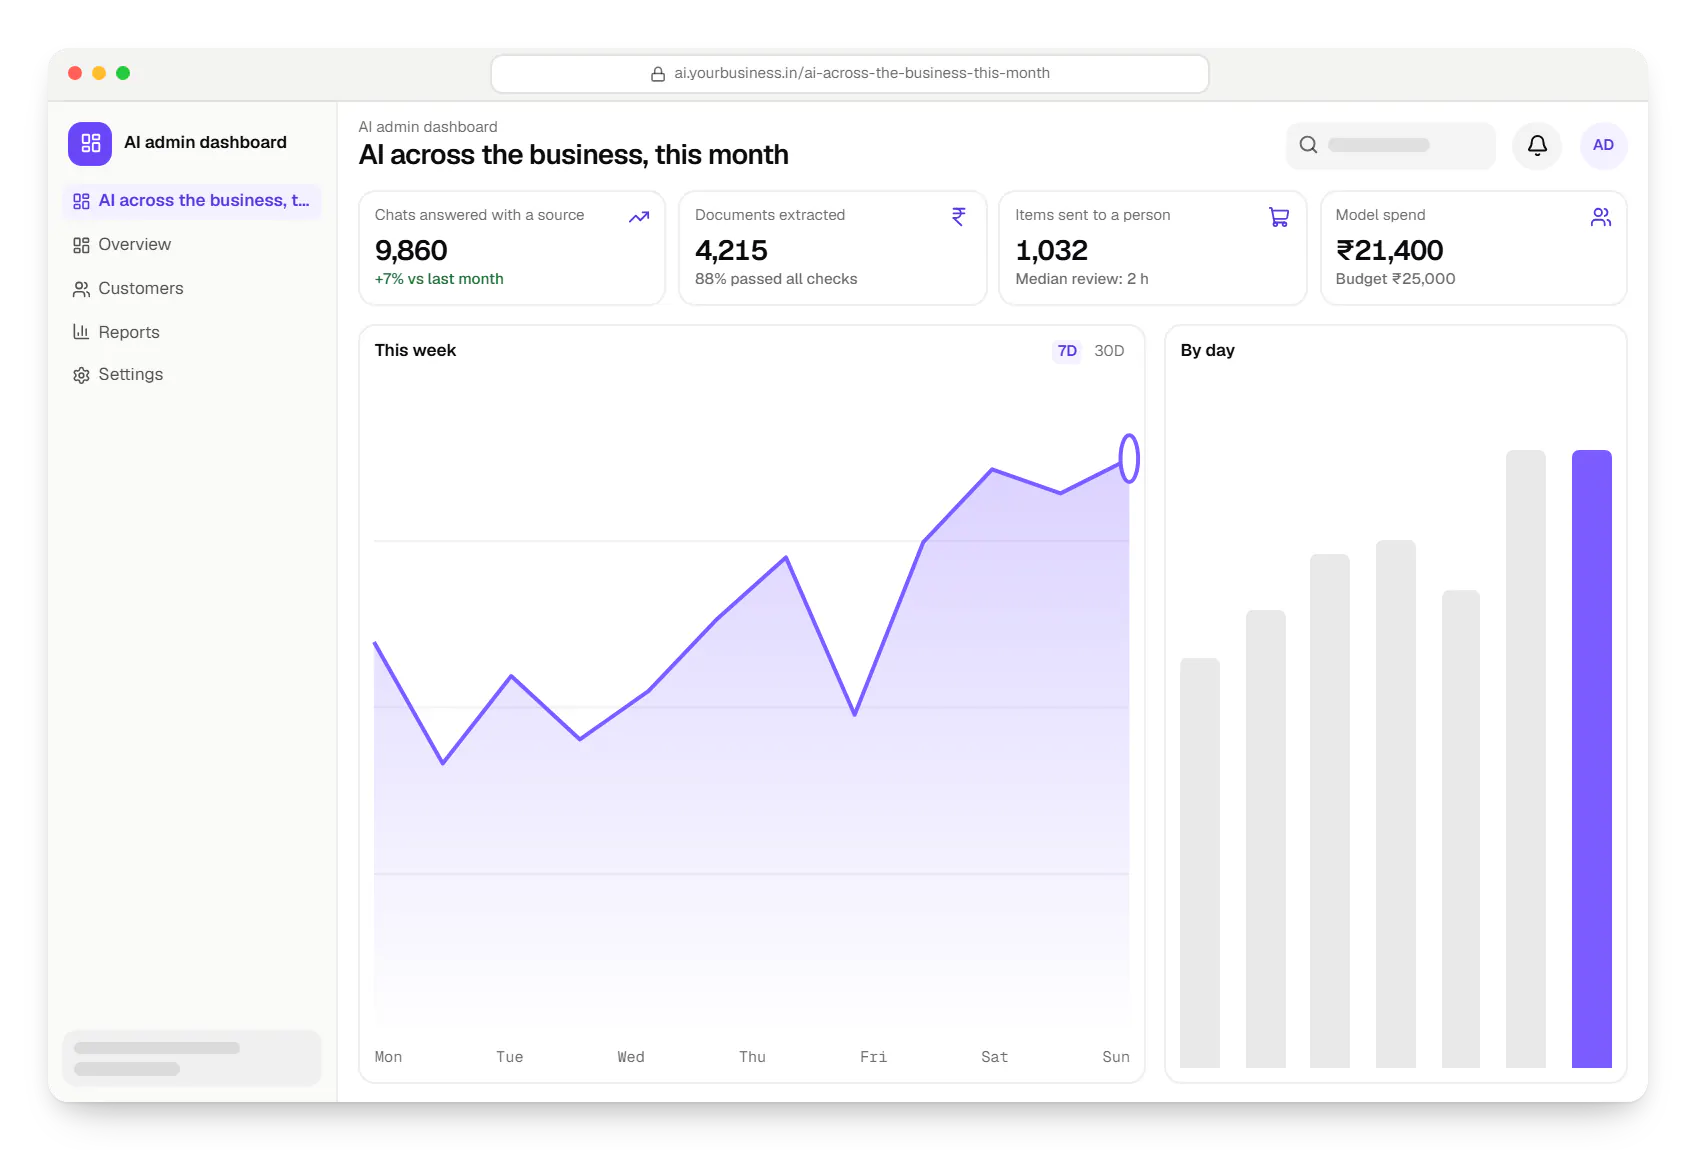Image resolution: width=1696 pixels, height=1150 pixels.
Task: Click the macOS green maximize button
Action: point(123,73)
